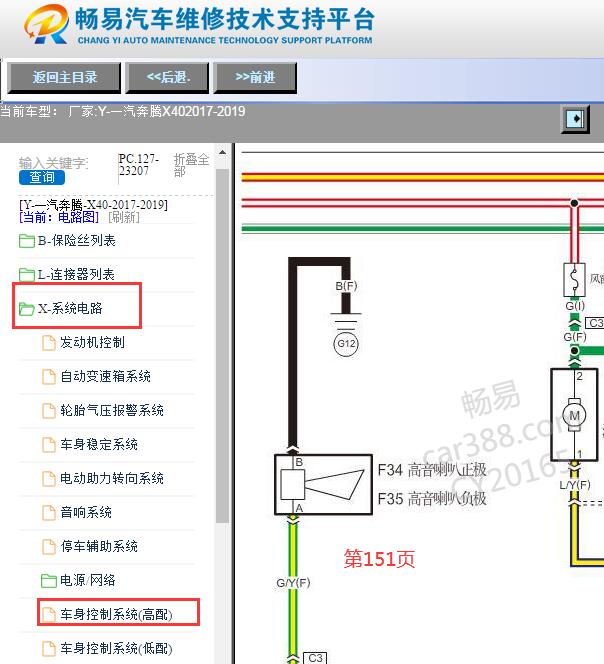604x664 pixels.
Task: Go back with the <<后退 button
Action: click(168, 77)
